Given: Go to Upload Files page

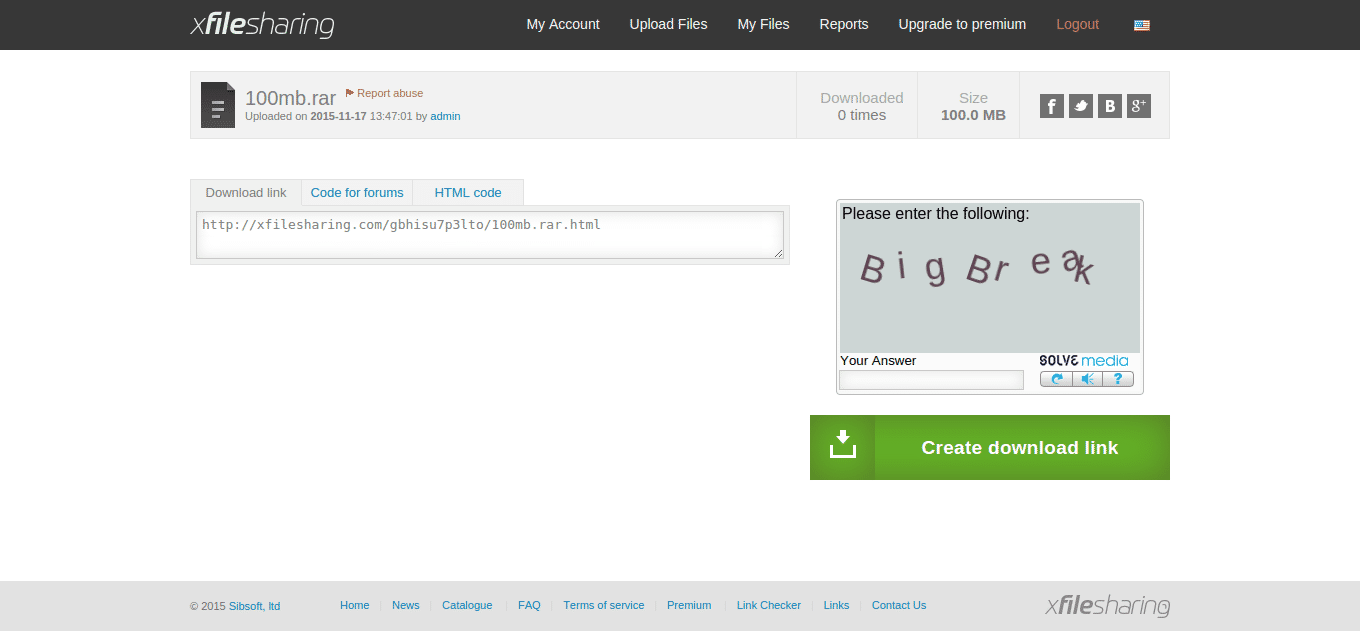Looking at the screenshot, I should (668, 24).
